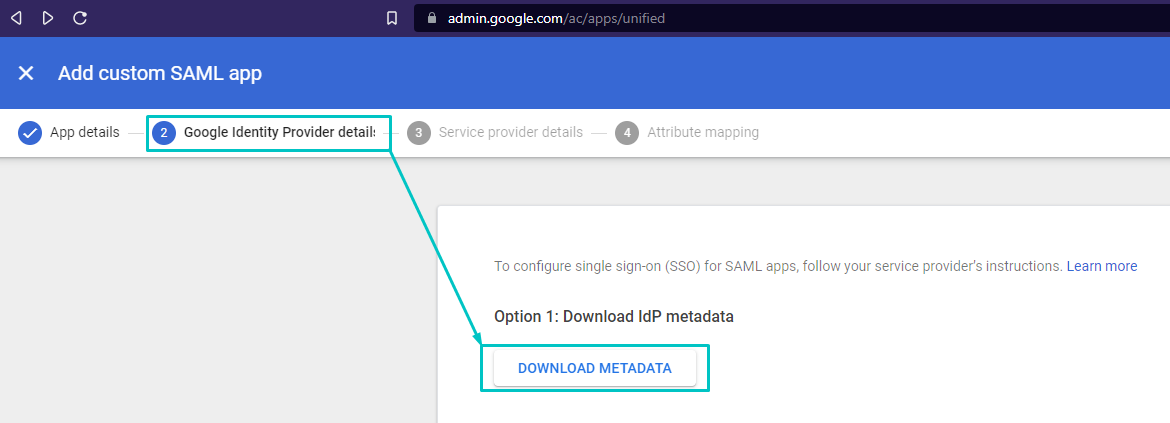Click the step 3 number circle
This screenshot has height=423, width=1170.
(x=419, y=132)
